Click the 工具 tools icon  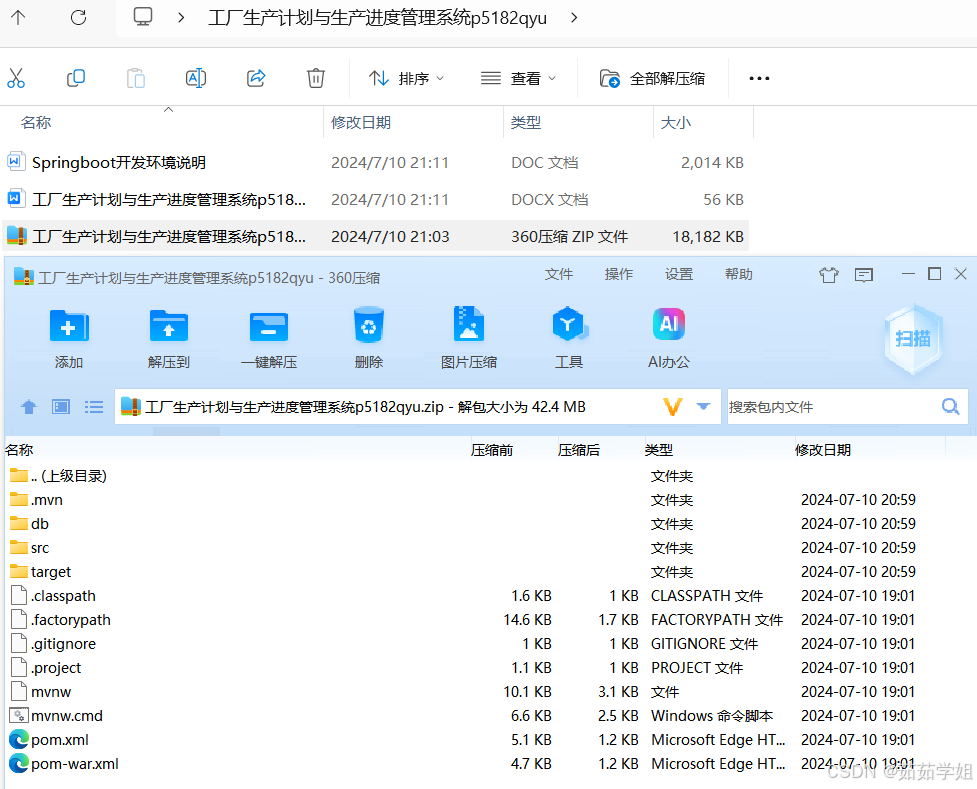(569, 324)
